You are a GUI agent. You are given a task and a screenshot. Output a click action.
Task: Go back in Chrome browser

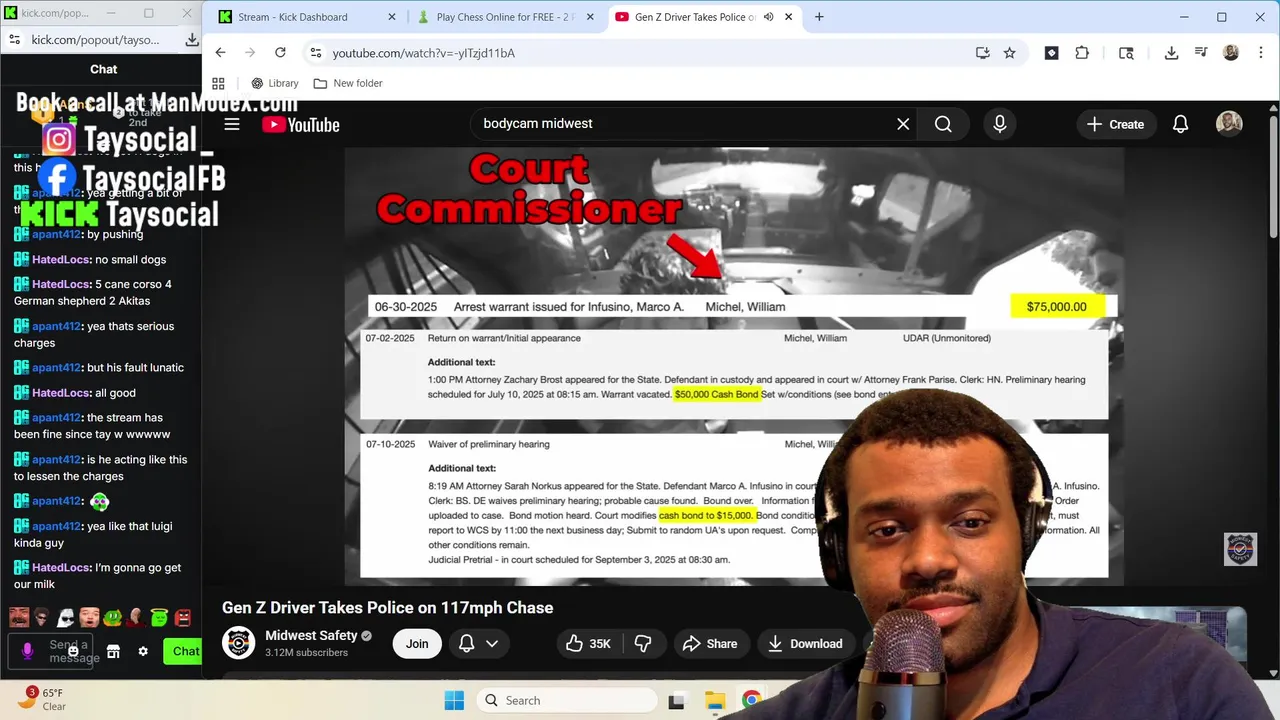click(220, 53)
